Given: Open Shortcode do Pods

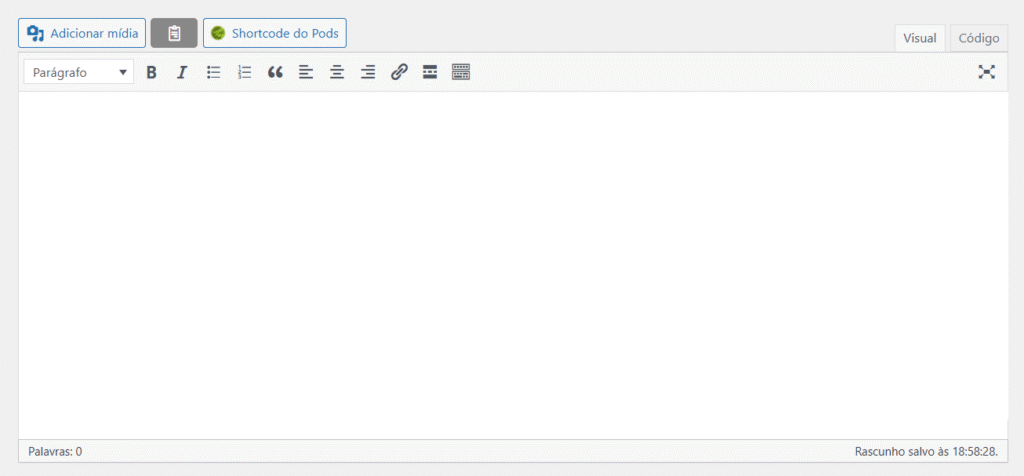Looking at the screenshot, I should click(275, 33).
